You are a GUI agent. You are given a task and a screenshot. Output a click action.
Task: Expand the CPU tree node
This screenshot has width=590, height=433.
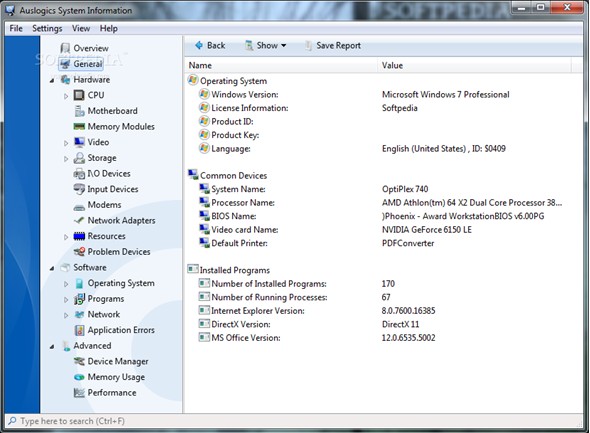tap(66, 96)
